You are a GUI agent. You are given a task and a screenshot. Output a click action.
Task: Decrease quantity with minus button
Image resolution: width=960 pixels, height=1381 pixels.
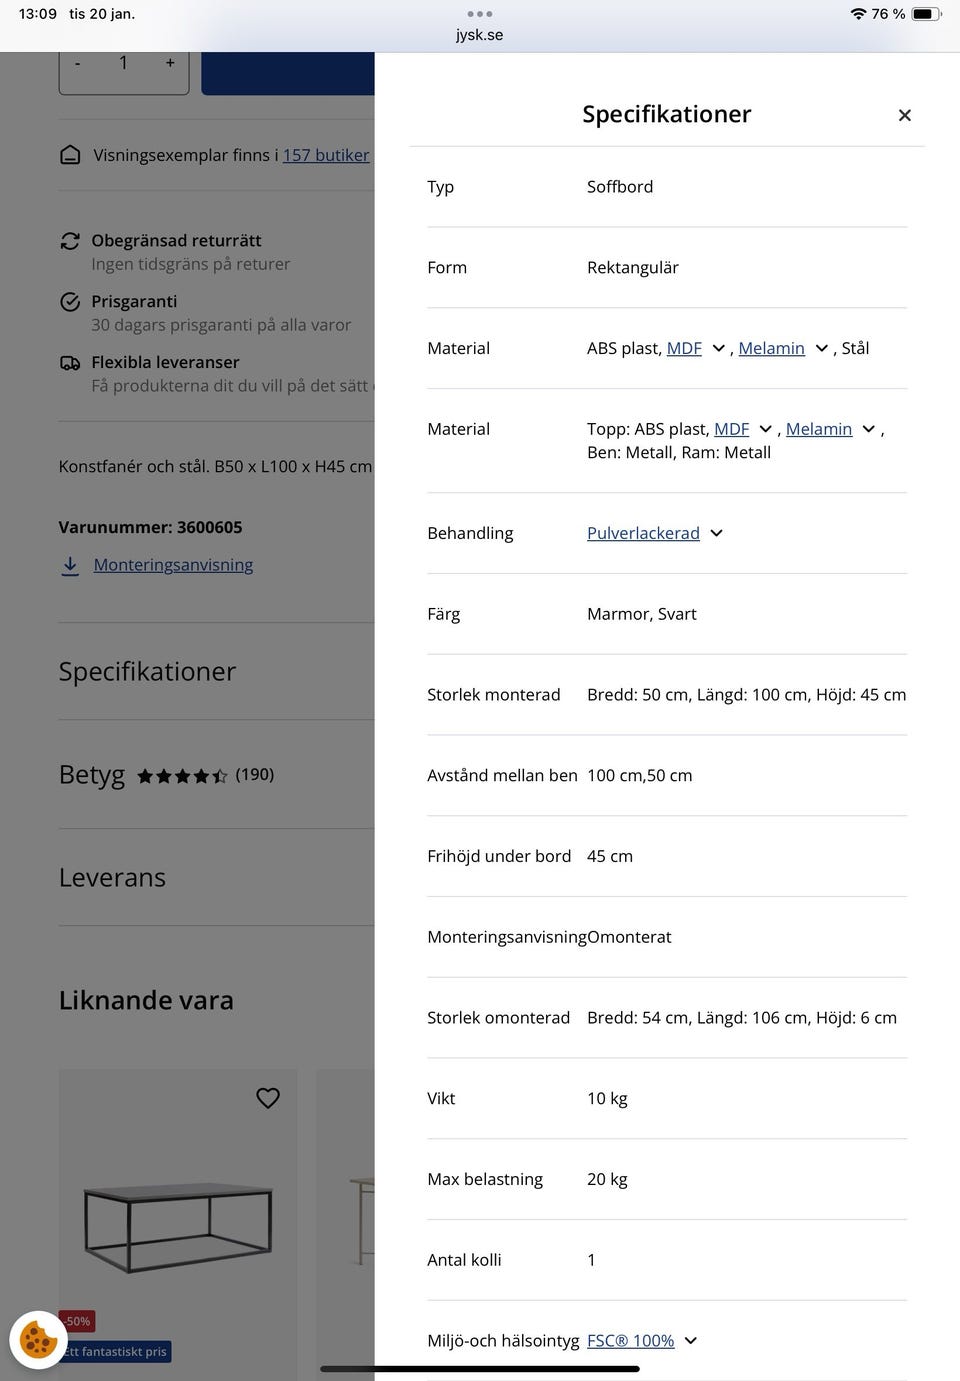78,63
